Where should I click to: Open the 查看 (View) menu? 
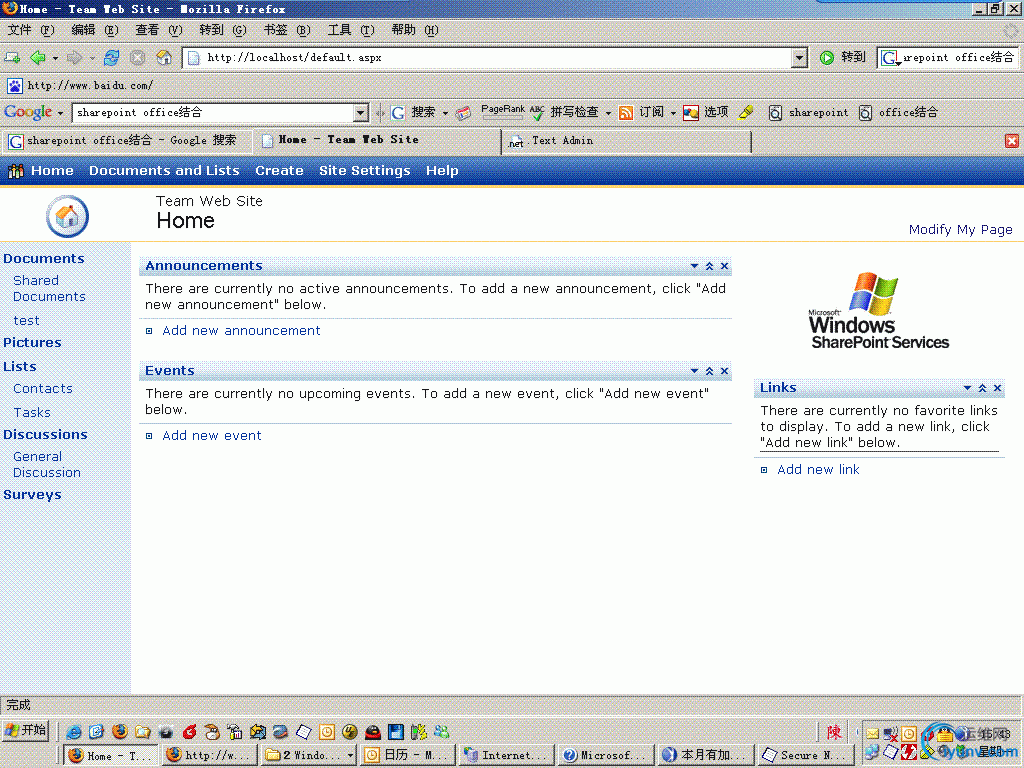(159, 30)
